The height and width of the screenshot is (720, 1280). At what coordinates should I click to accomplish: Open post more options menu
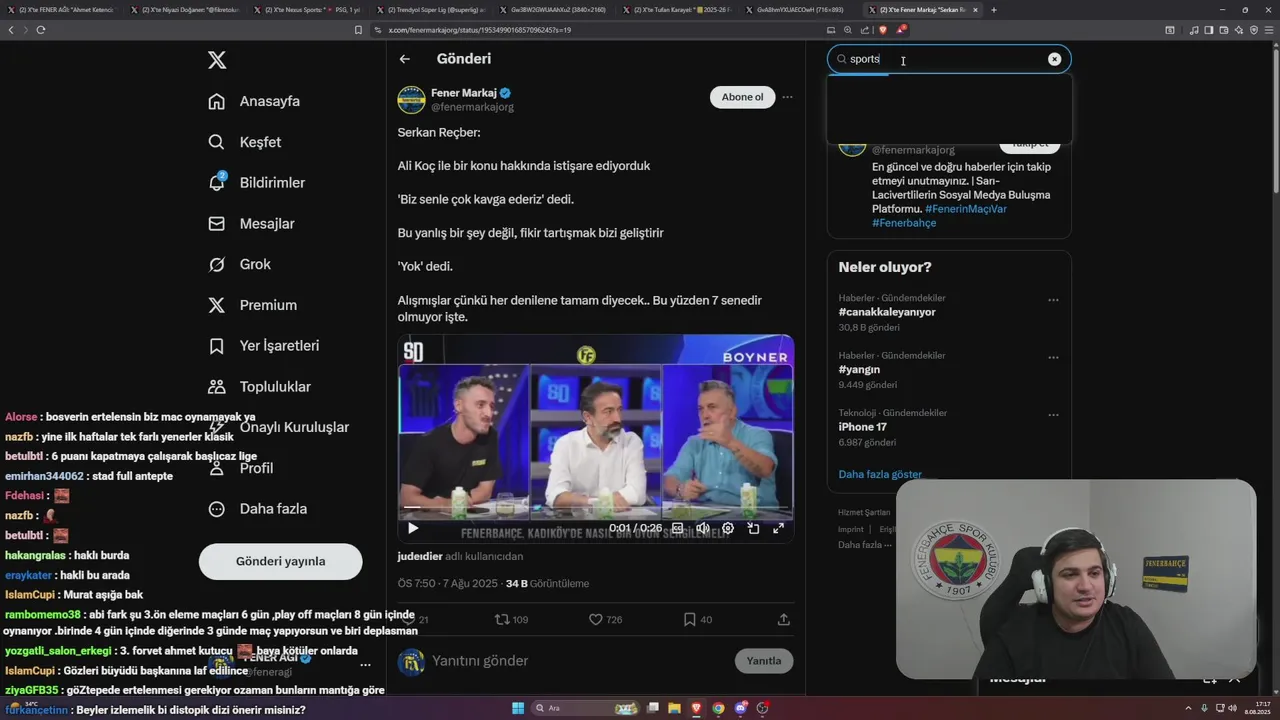(x=787, y=97)
